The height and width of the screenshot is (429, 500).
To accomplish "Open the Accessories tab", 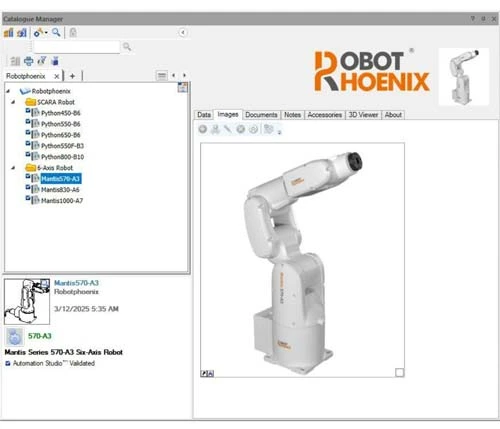I will click(x=325, y=115).
